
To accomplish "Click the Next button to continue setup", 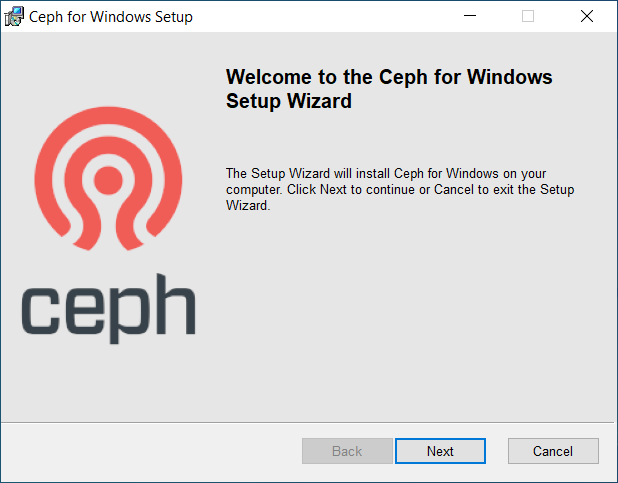I will (x=440, y=451).
